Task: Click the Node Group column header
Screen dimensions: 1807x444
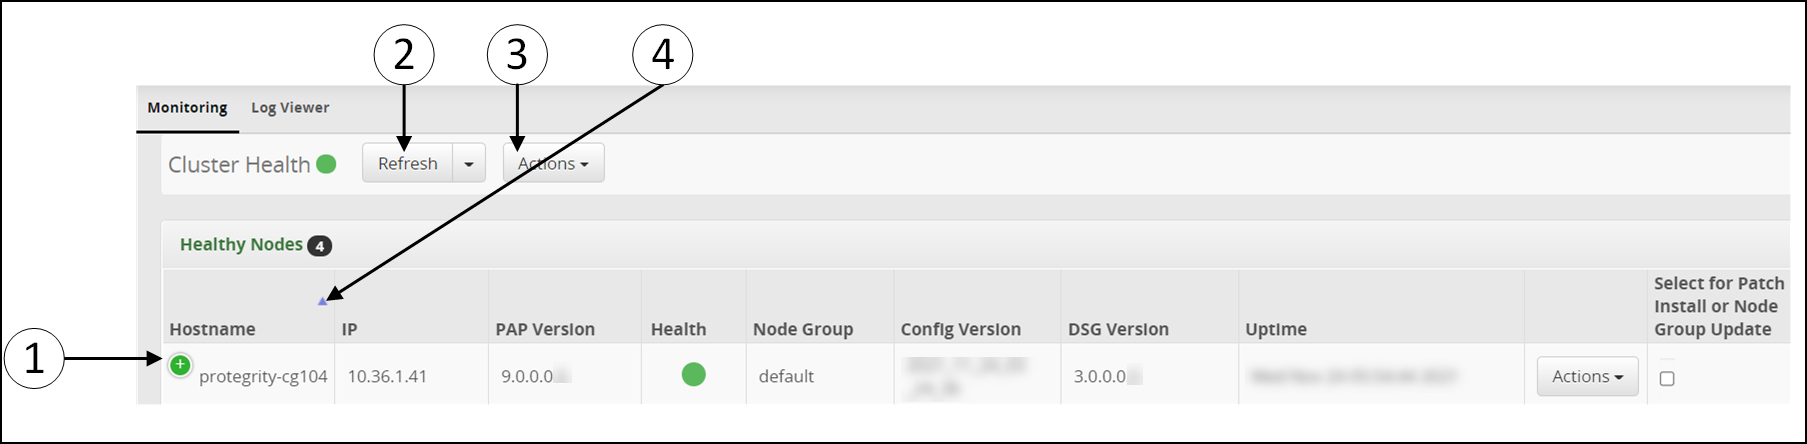Action: point(803,329)
